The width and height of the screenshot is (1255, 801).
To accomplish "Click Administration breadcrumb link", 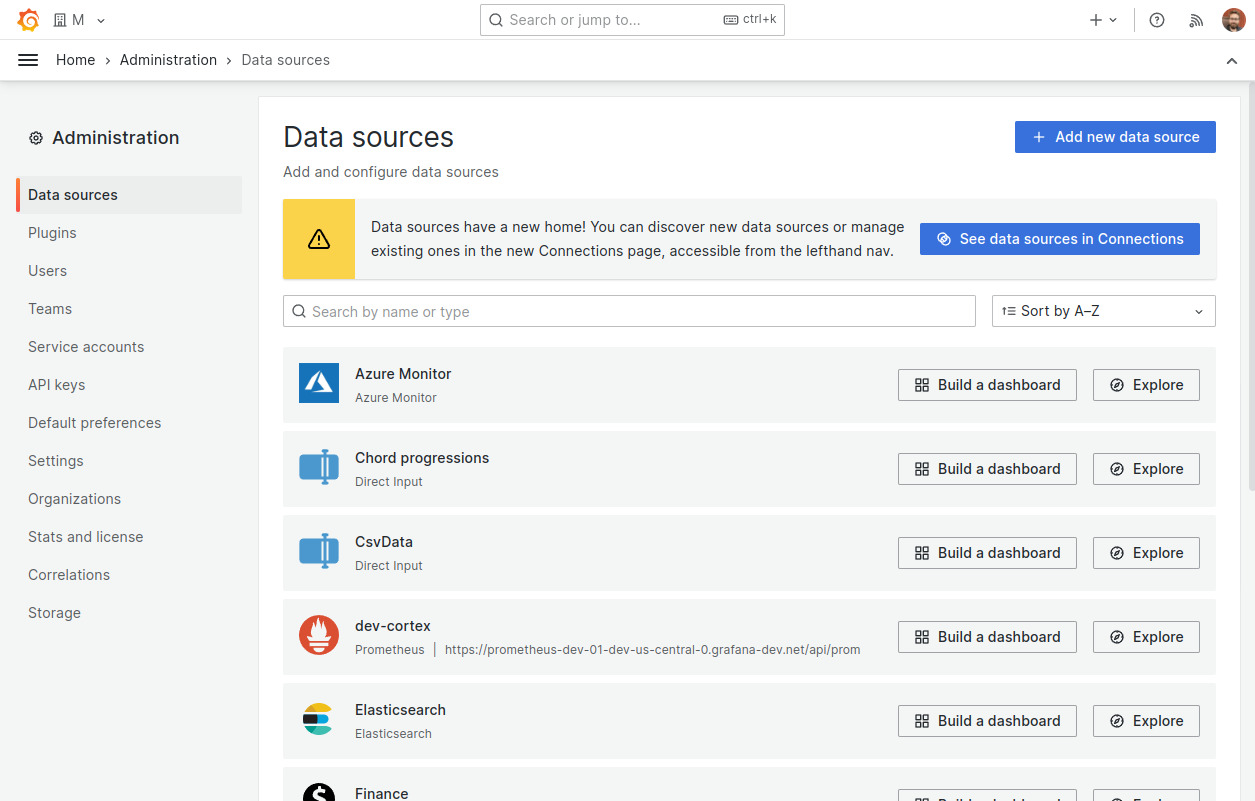I will tap(168, 60).
